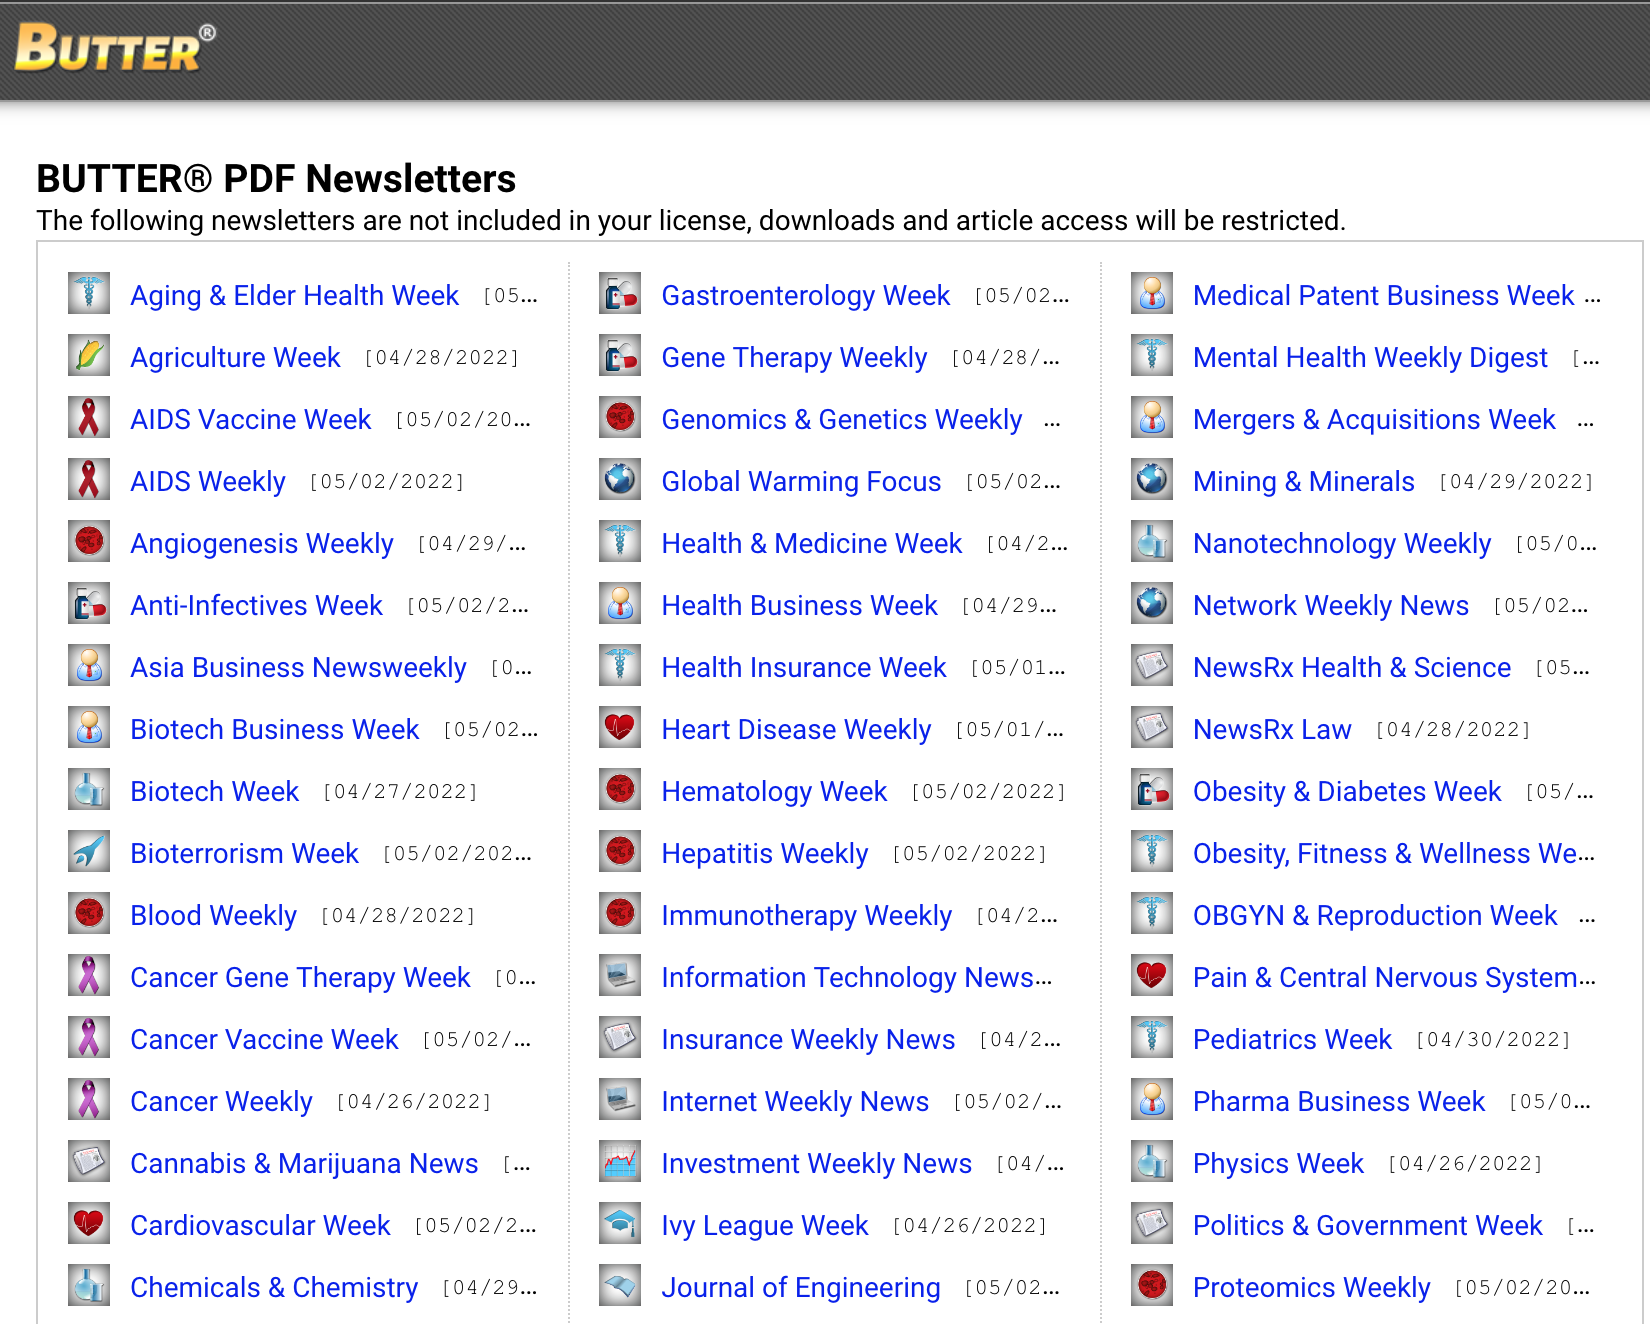
Task: Click the book icon beside Journal of Engineering
Action: [620, 1286]
